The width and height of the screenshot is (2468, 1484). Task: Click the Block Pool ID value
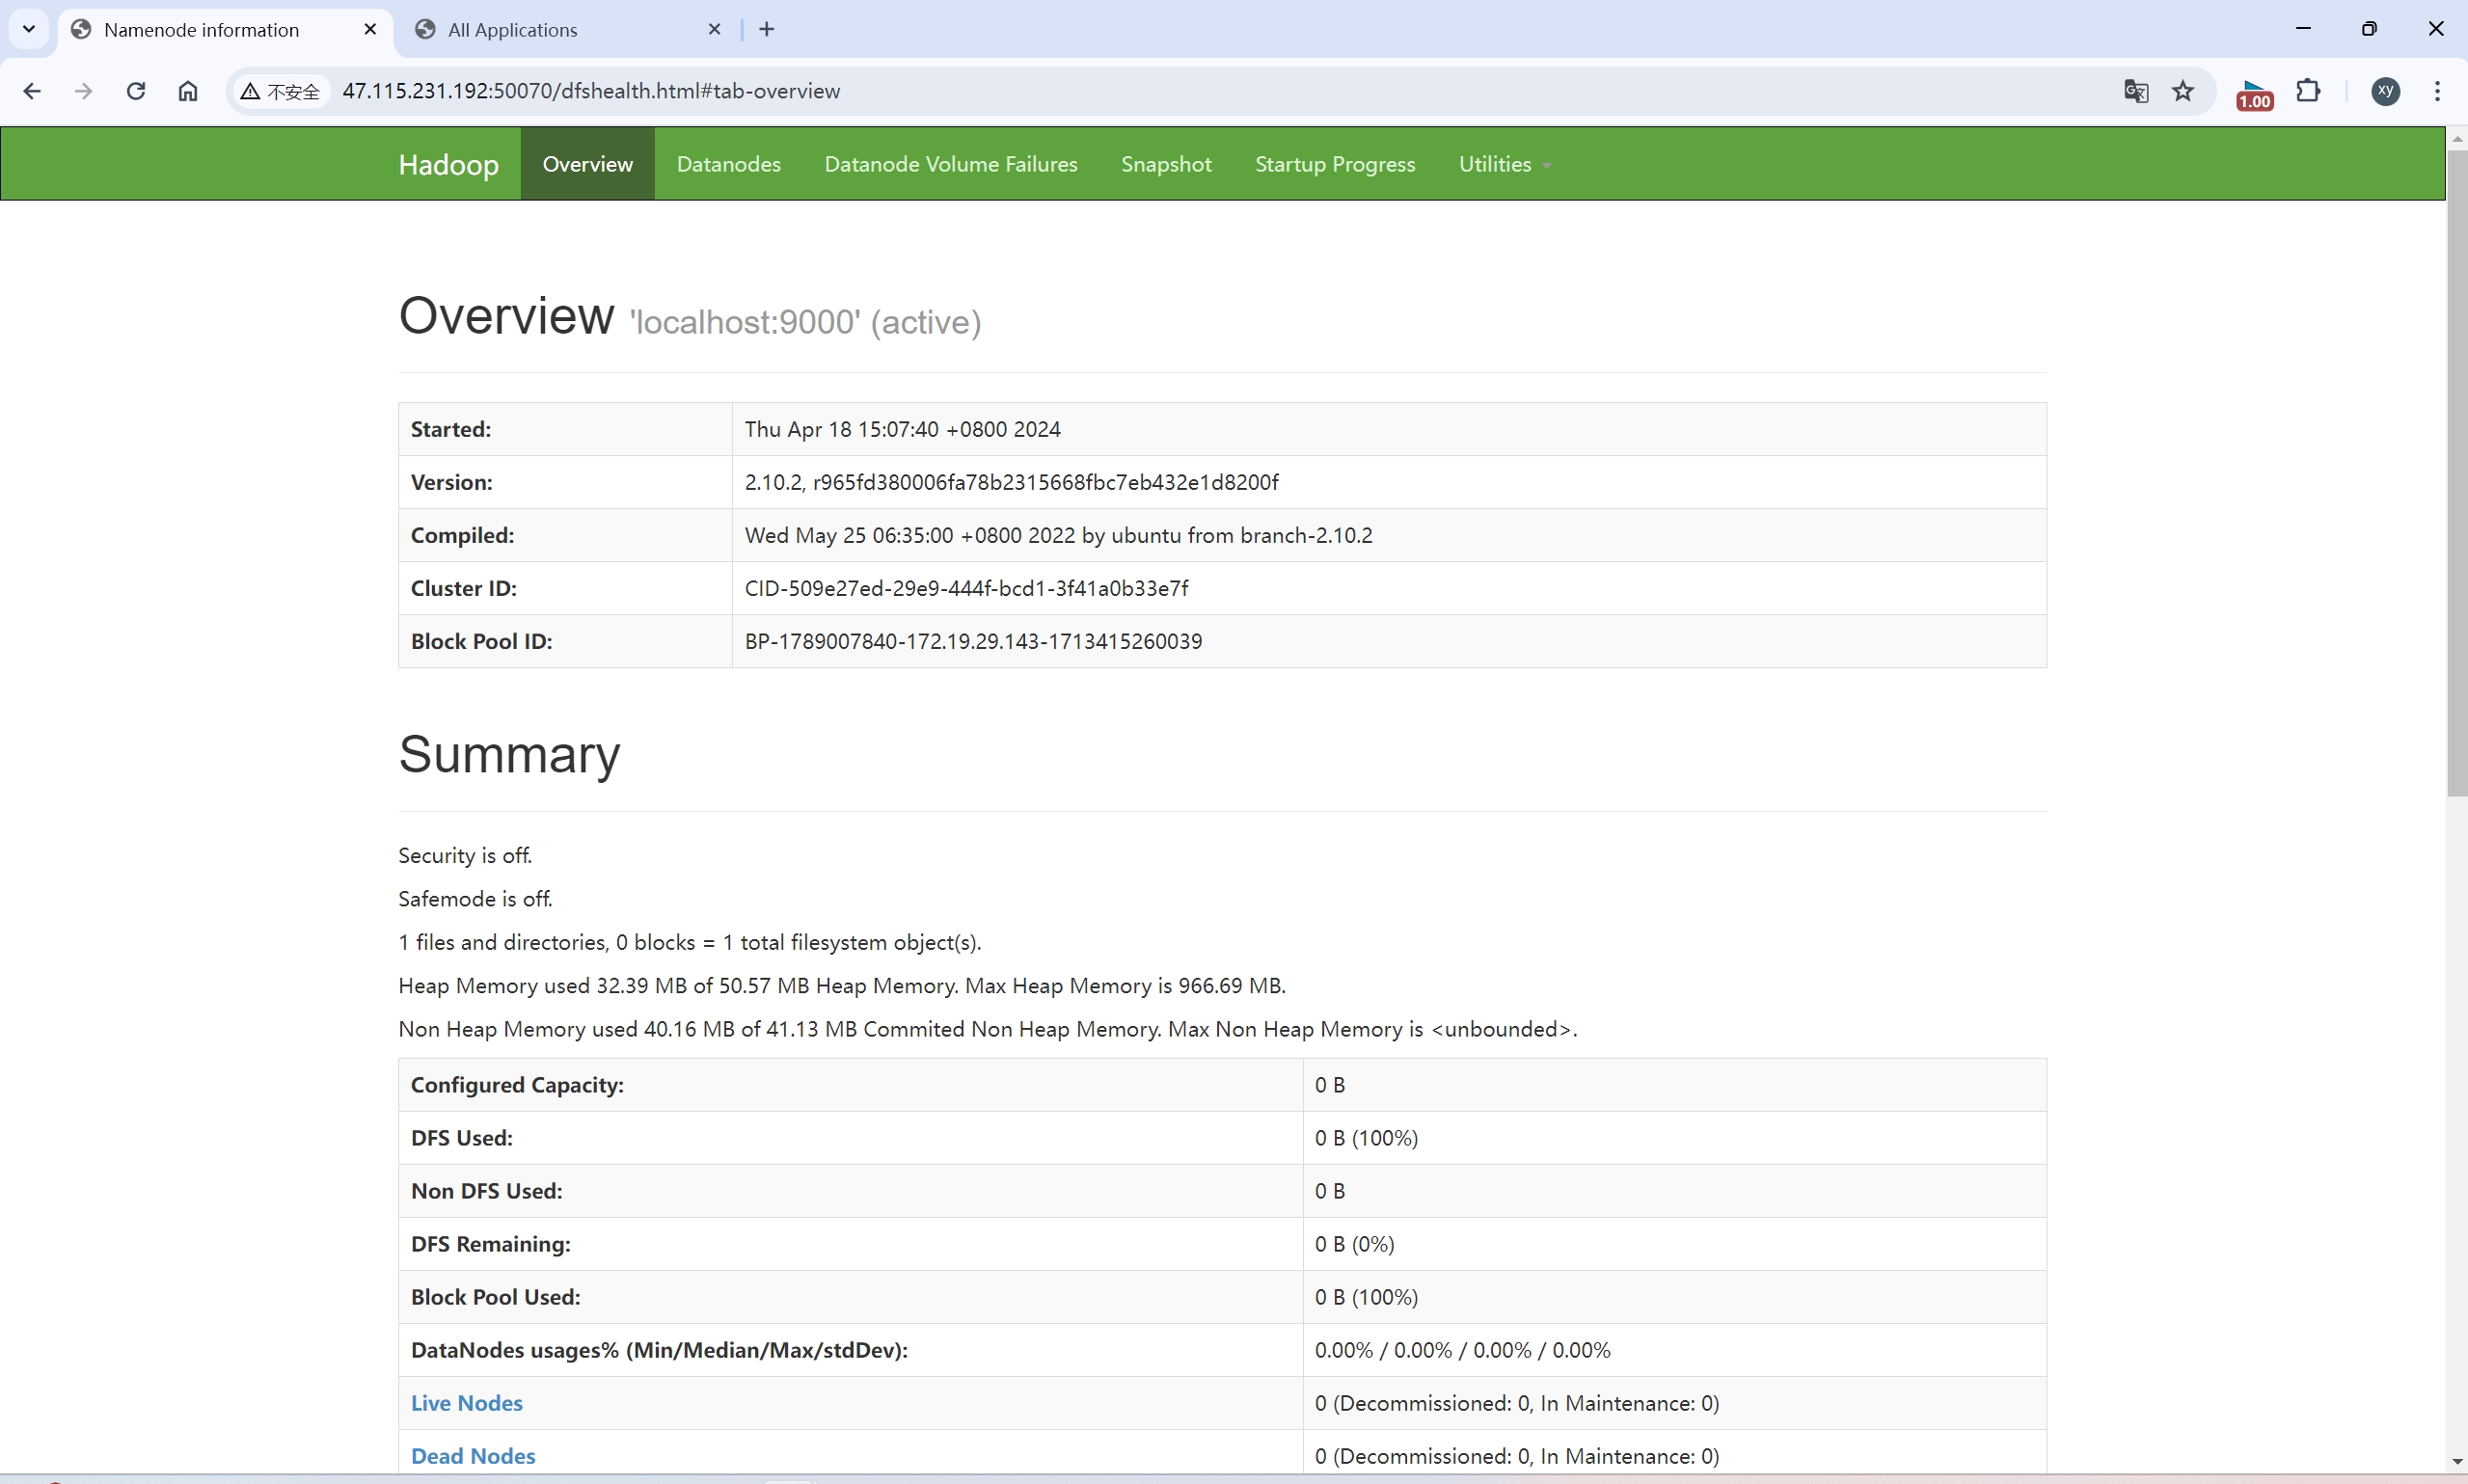[x=973, y=641]
